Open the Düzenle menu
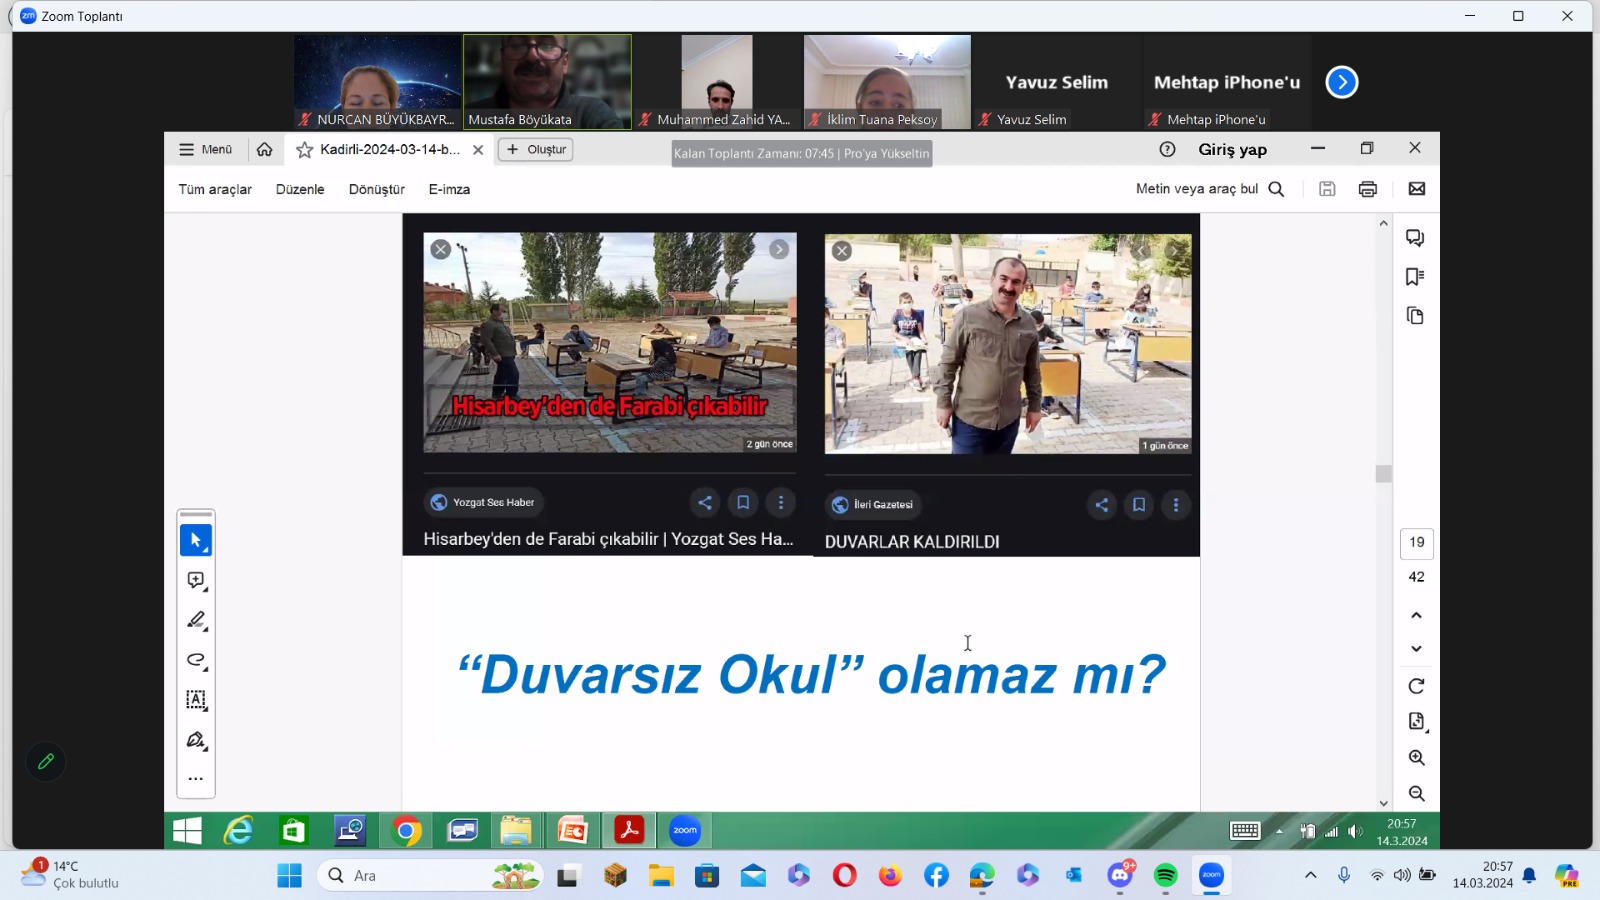Screen dimensions: 1600x900 pyautogui.click(x=300, y=189)
